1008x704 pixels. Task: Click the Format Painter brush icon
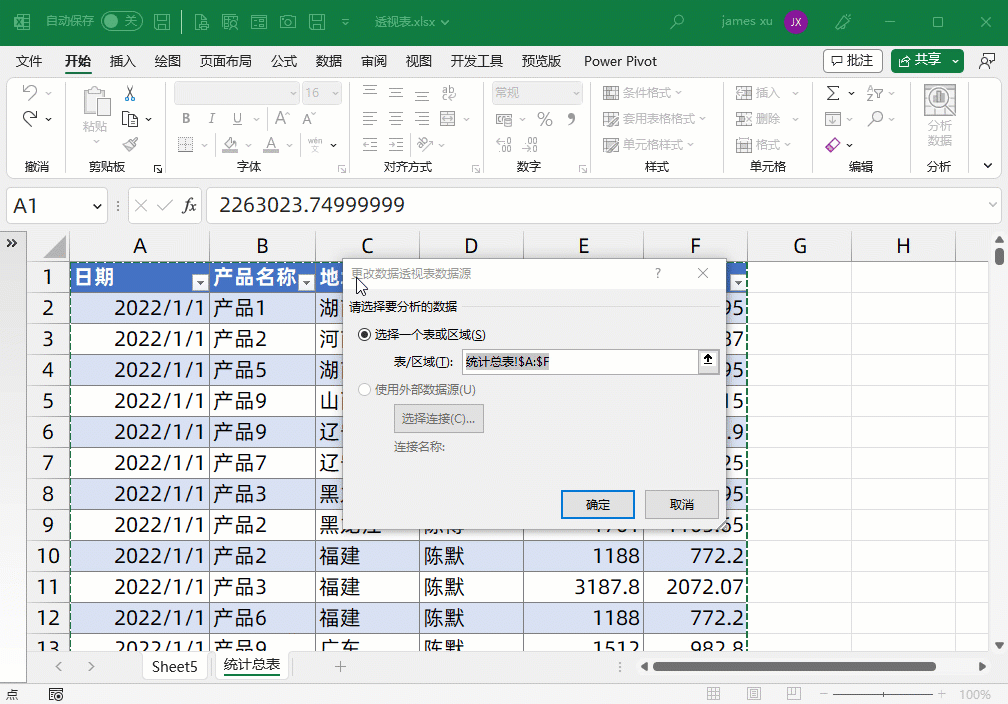[x=130, y=144]
